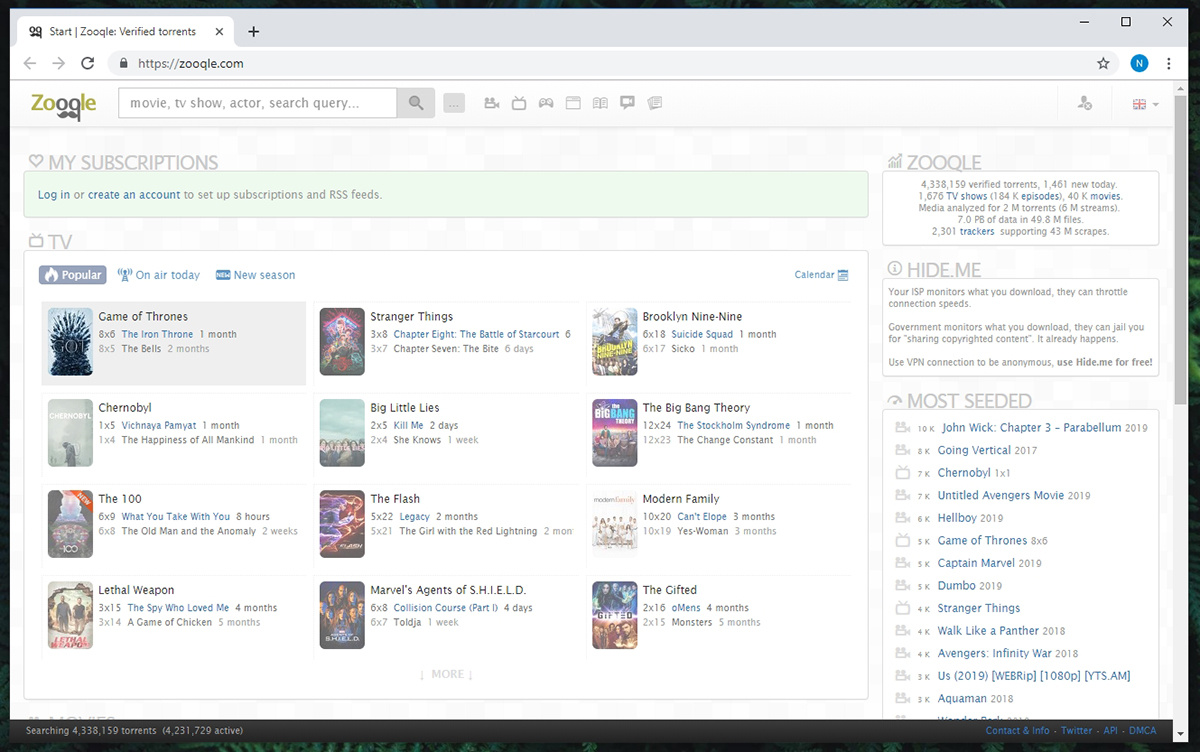Click the Brooklyn Nine-Nine poster thumbnail
Image resolution: width=1200 pixels, height=752 pixels.
pos(614,342)
